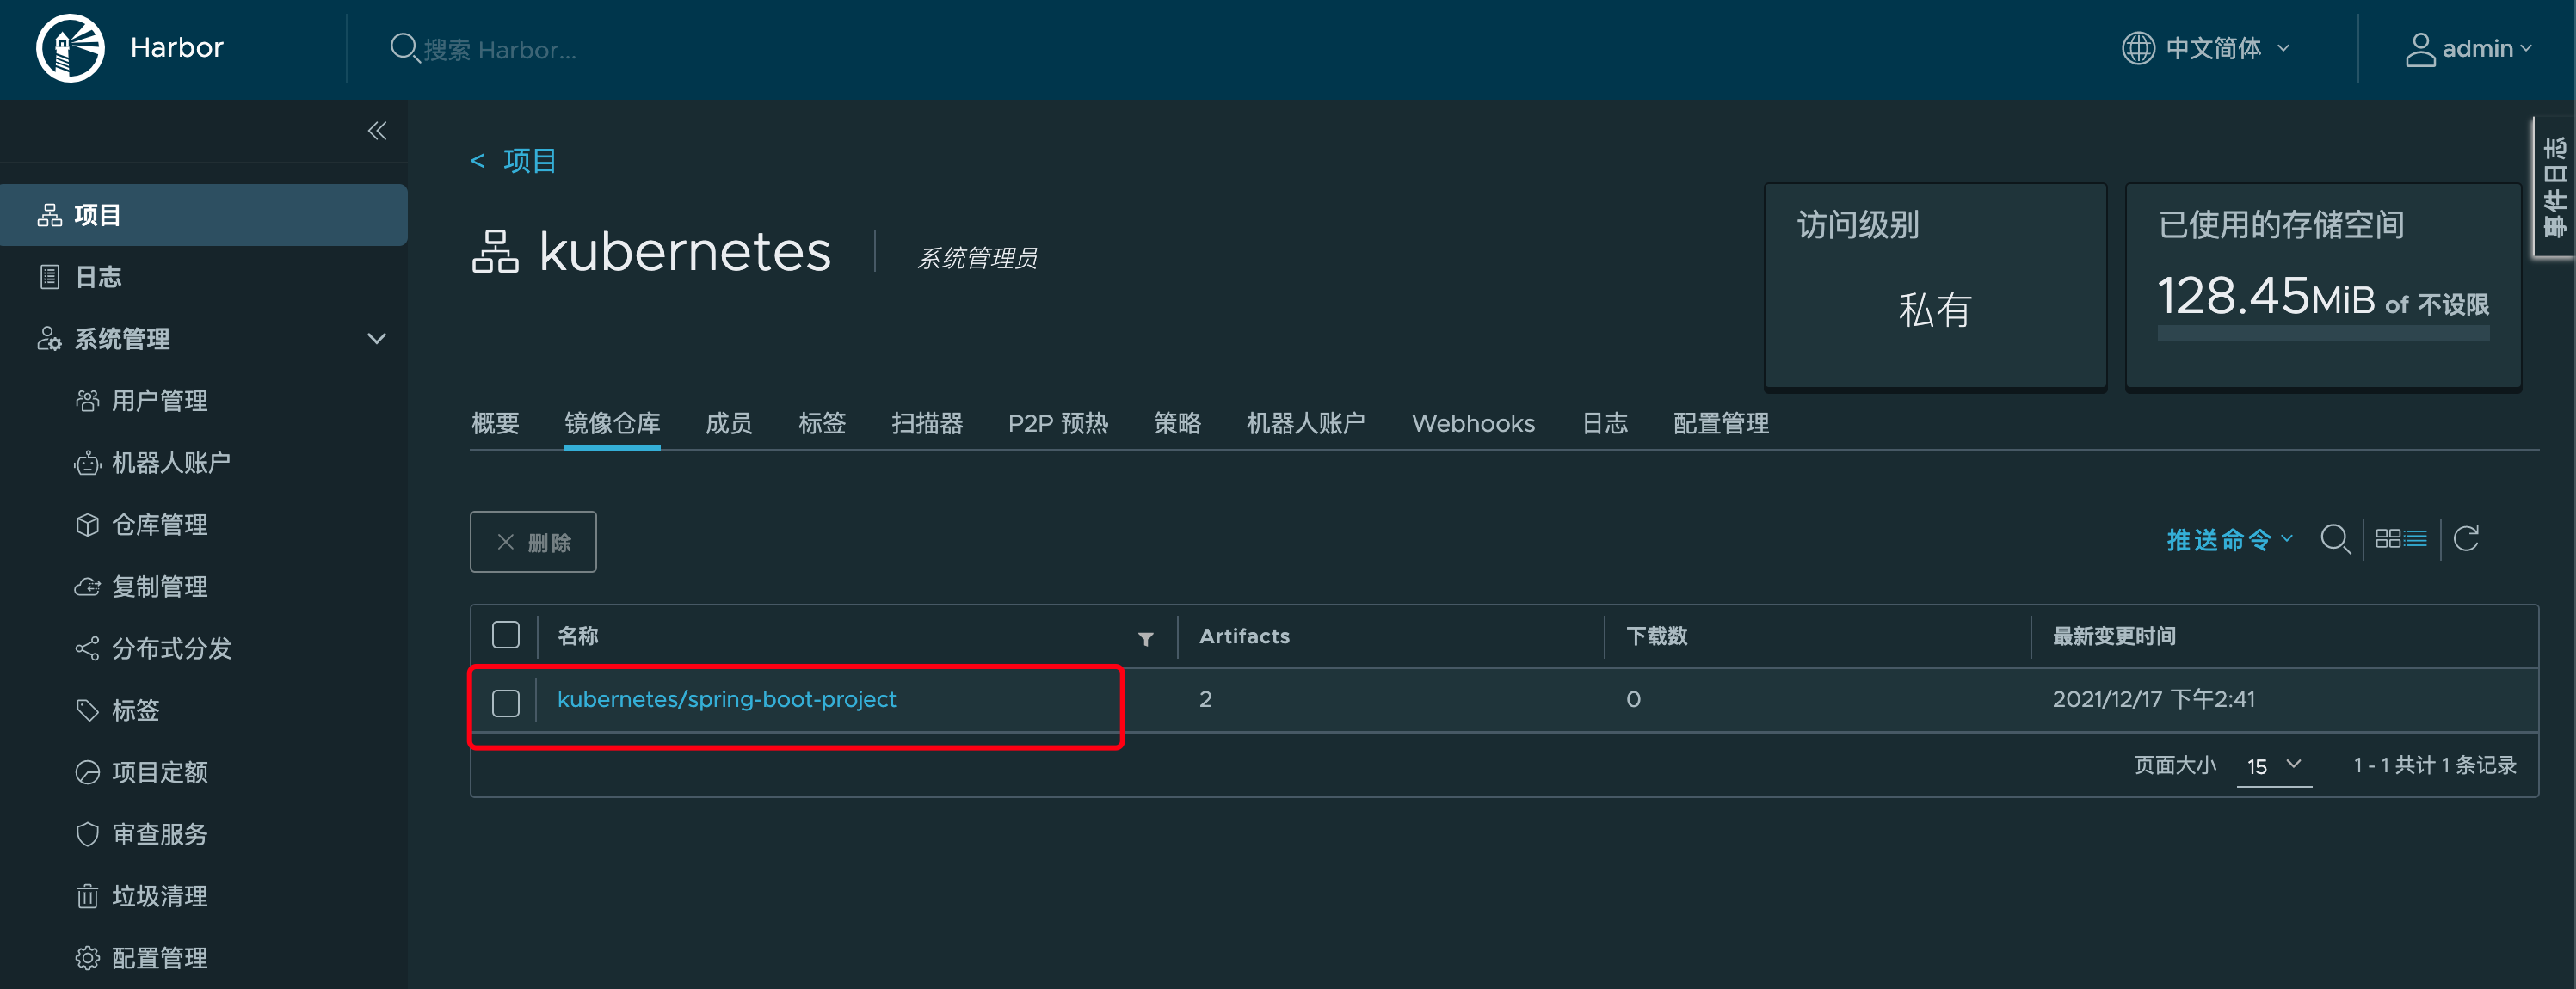This screenshot has height=989, width=2576.
Task: Open the page size 15 dropdown
Action: (x=2274, y=766)
